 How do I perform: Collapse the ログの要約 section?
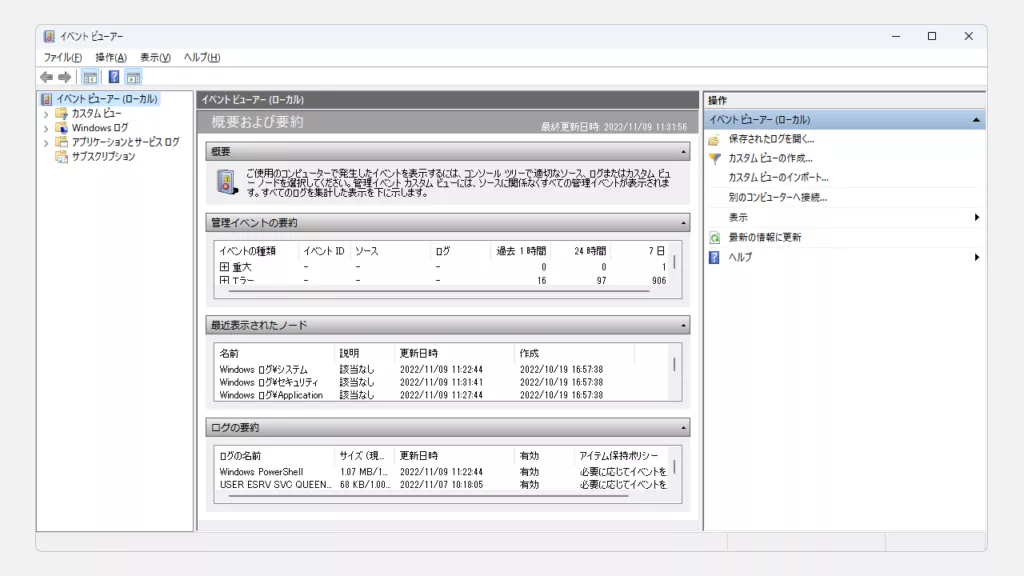pyautogui.click(x=683, y=428)
